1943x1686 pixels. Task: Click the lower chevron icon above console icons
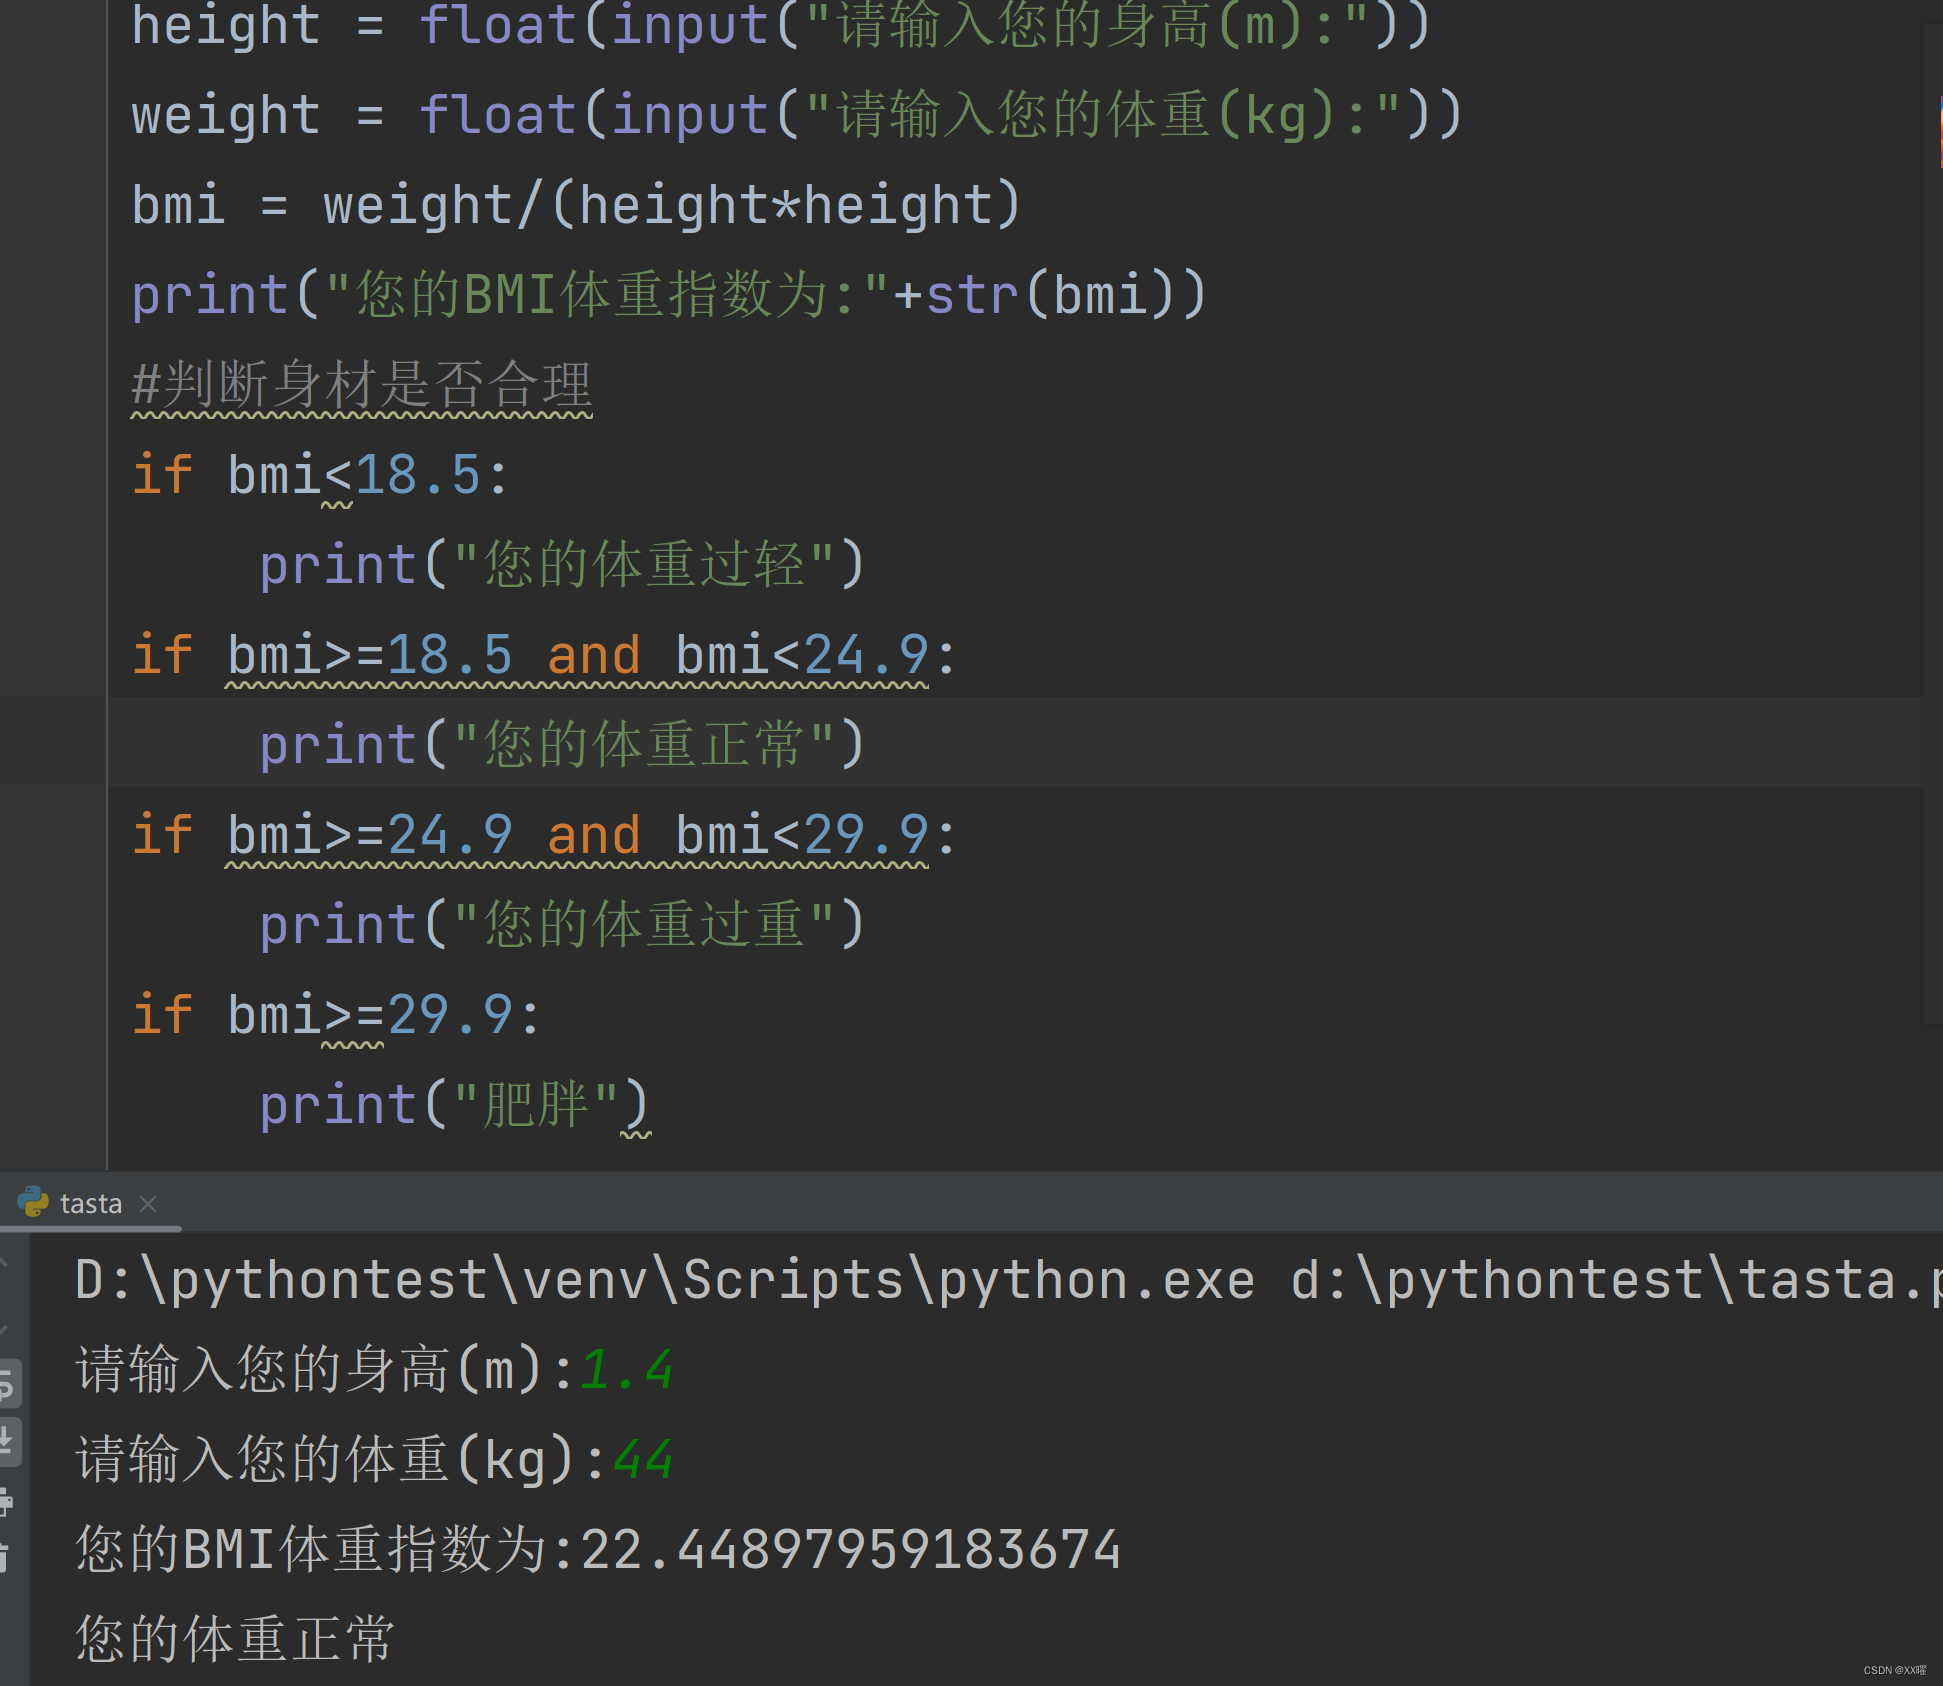(5, 1328)
